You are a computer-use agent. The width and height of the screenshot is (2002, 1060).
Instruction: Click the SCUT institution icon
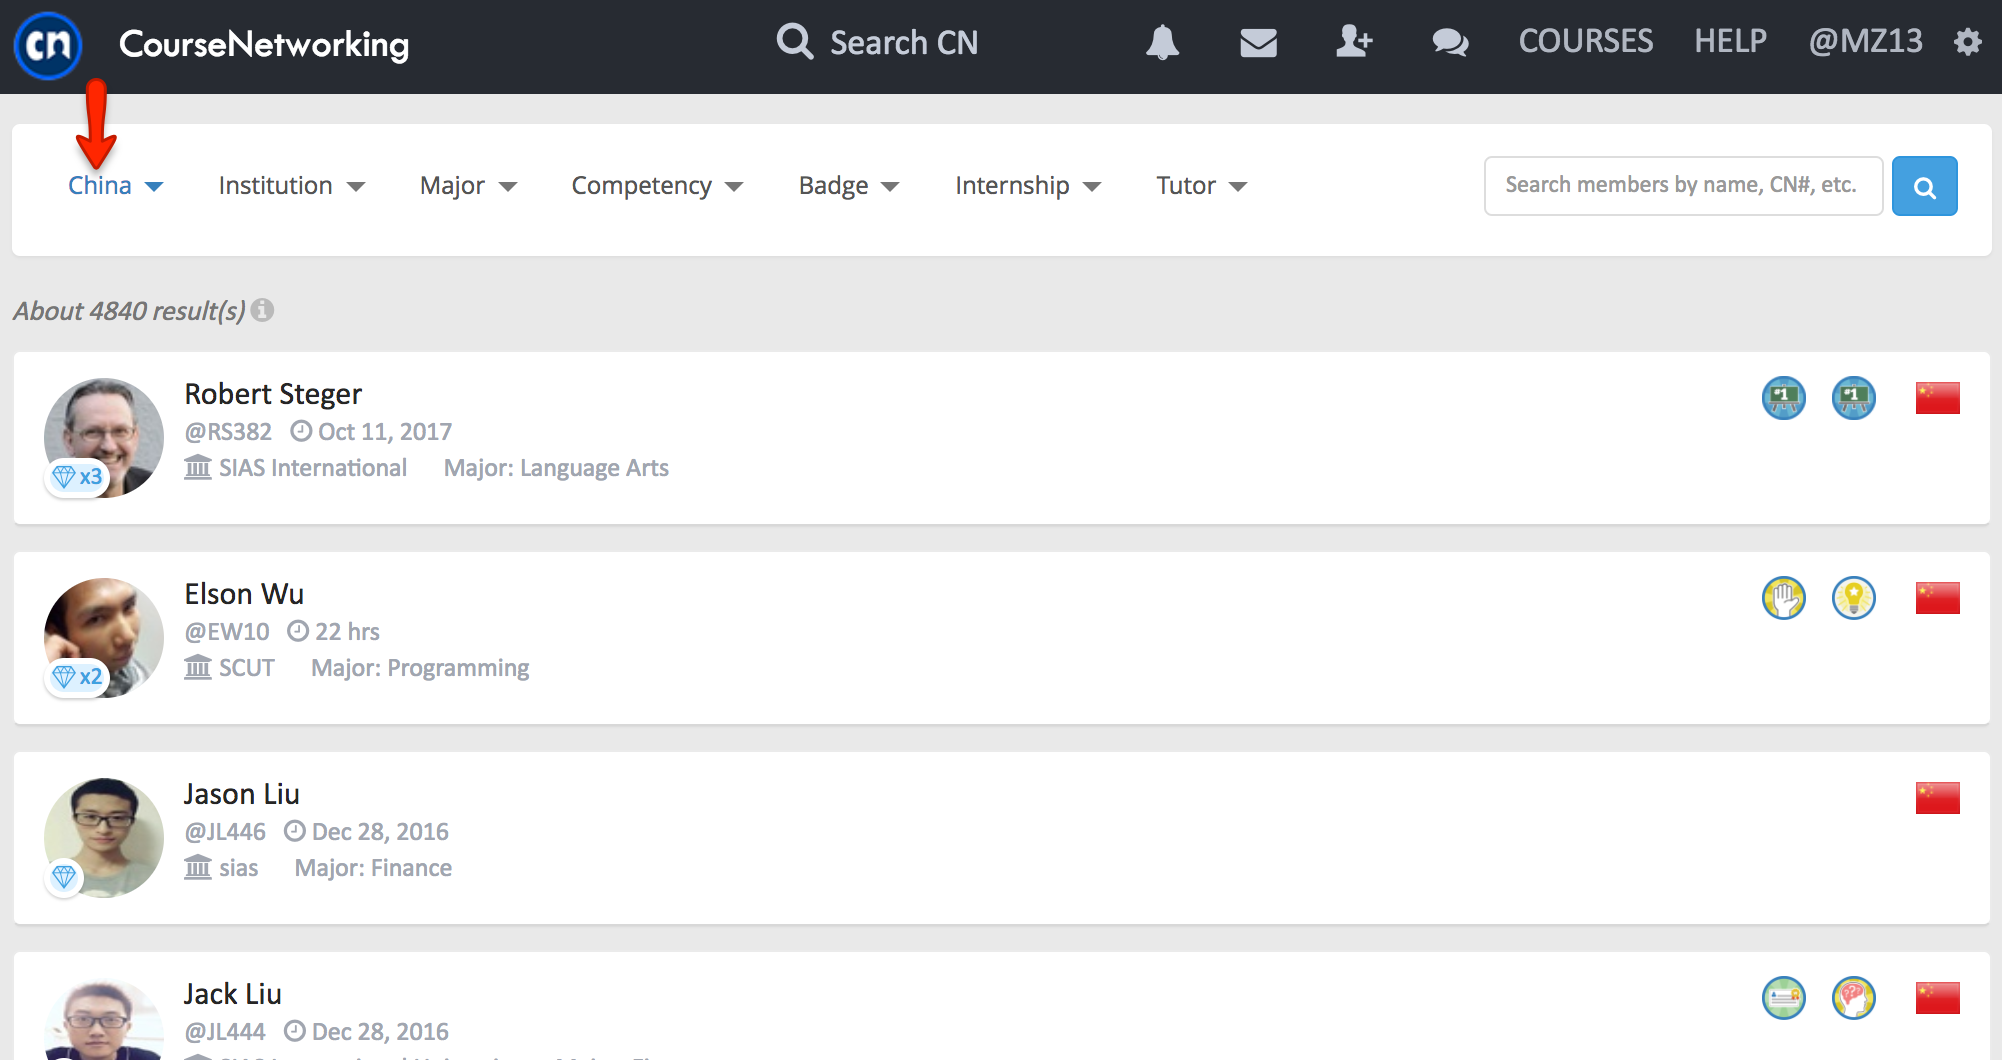click(x=198, y=668)
